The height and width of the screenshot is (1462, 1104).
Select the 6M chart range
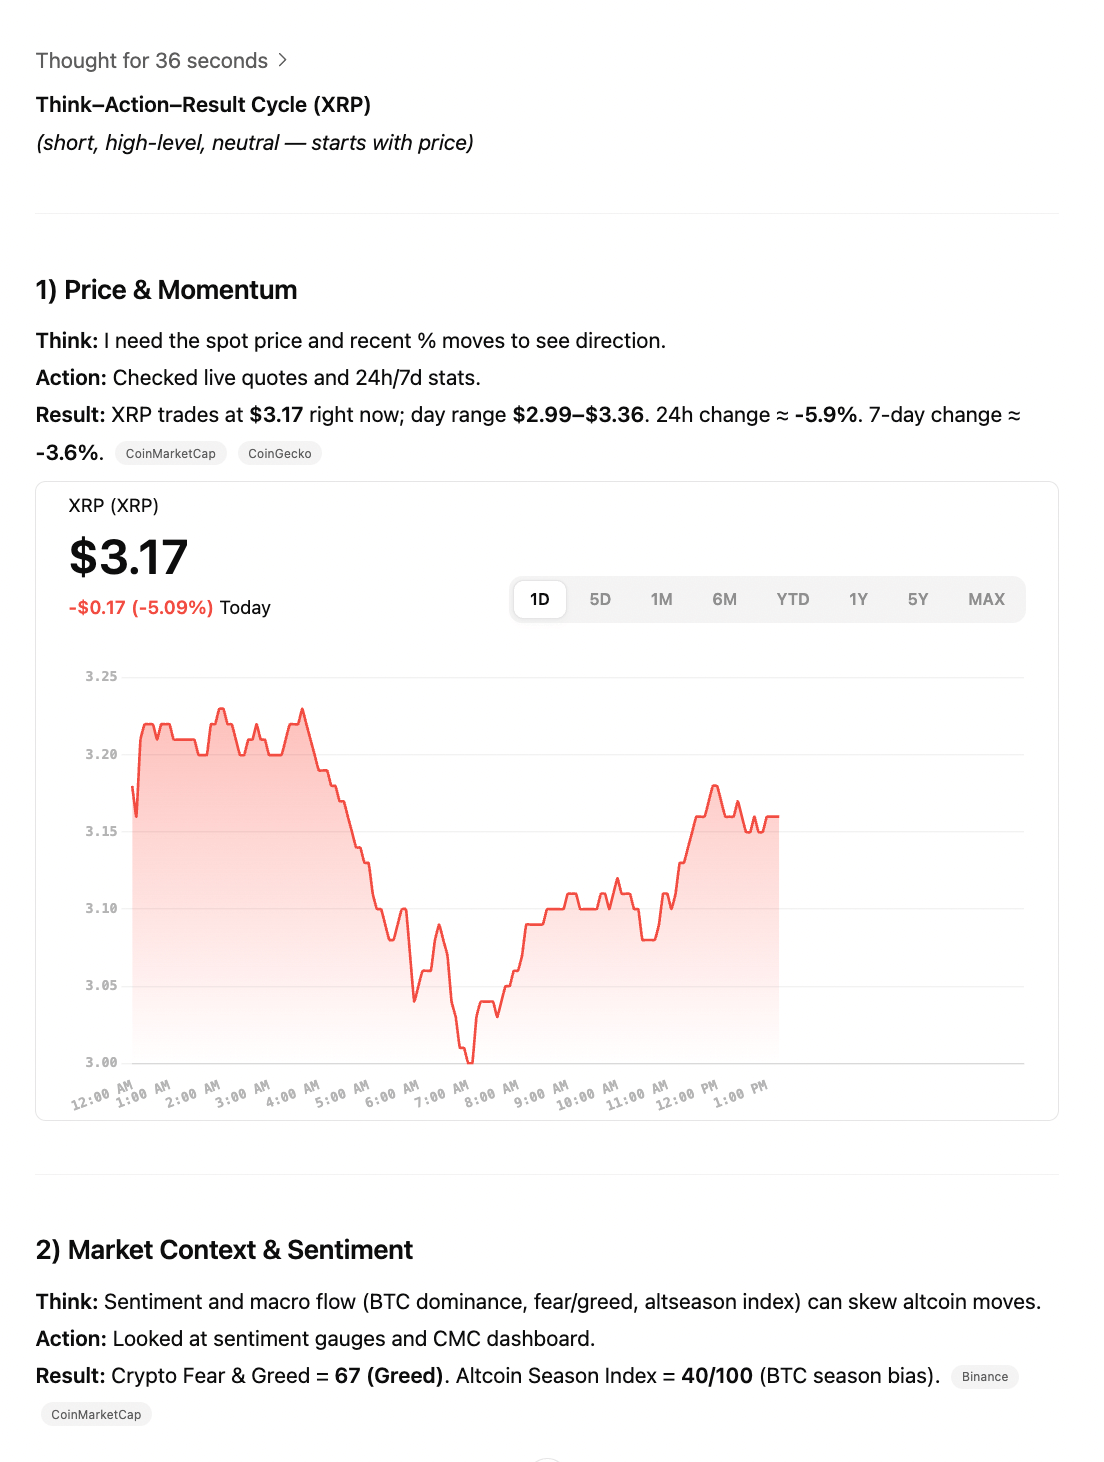click(725, 599)
